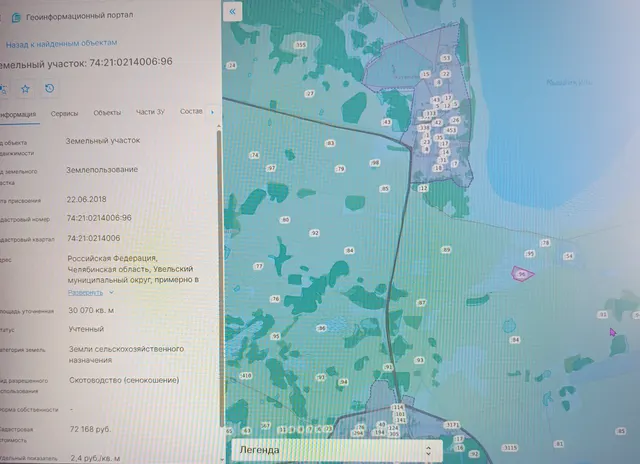Click the highlighted parcel :96 on map
The width and height of the screenshot is (640, 464).
(x=522, y=274)
